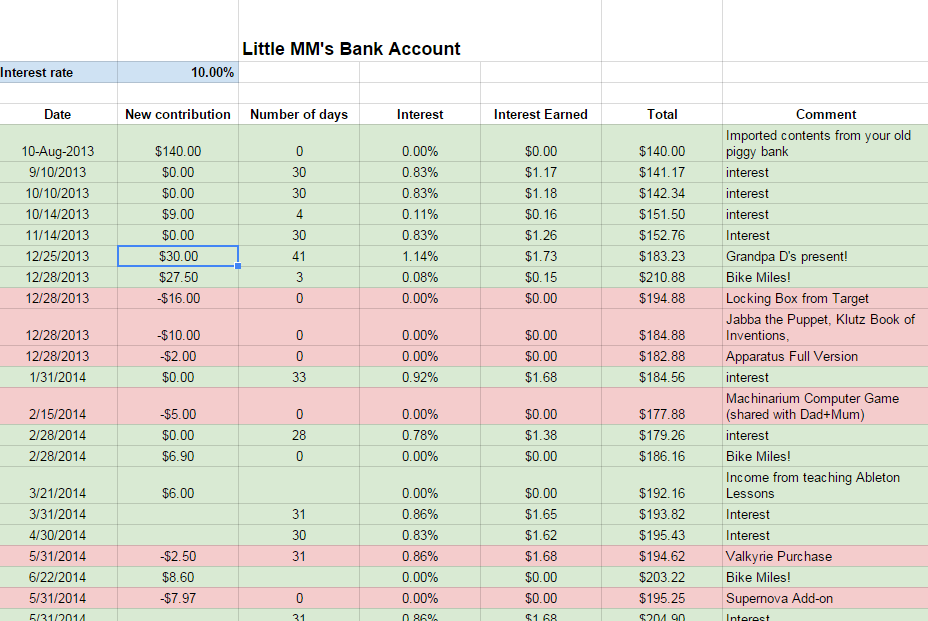Select the Comment column header cell
Viewport: 928px width, 621px height.
826,114
